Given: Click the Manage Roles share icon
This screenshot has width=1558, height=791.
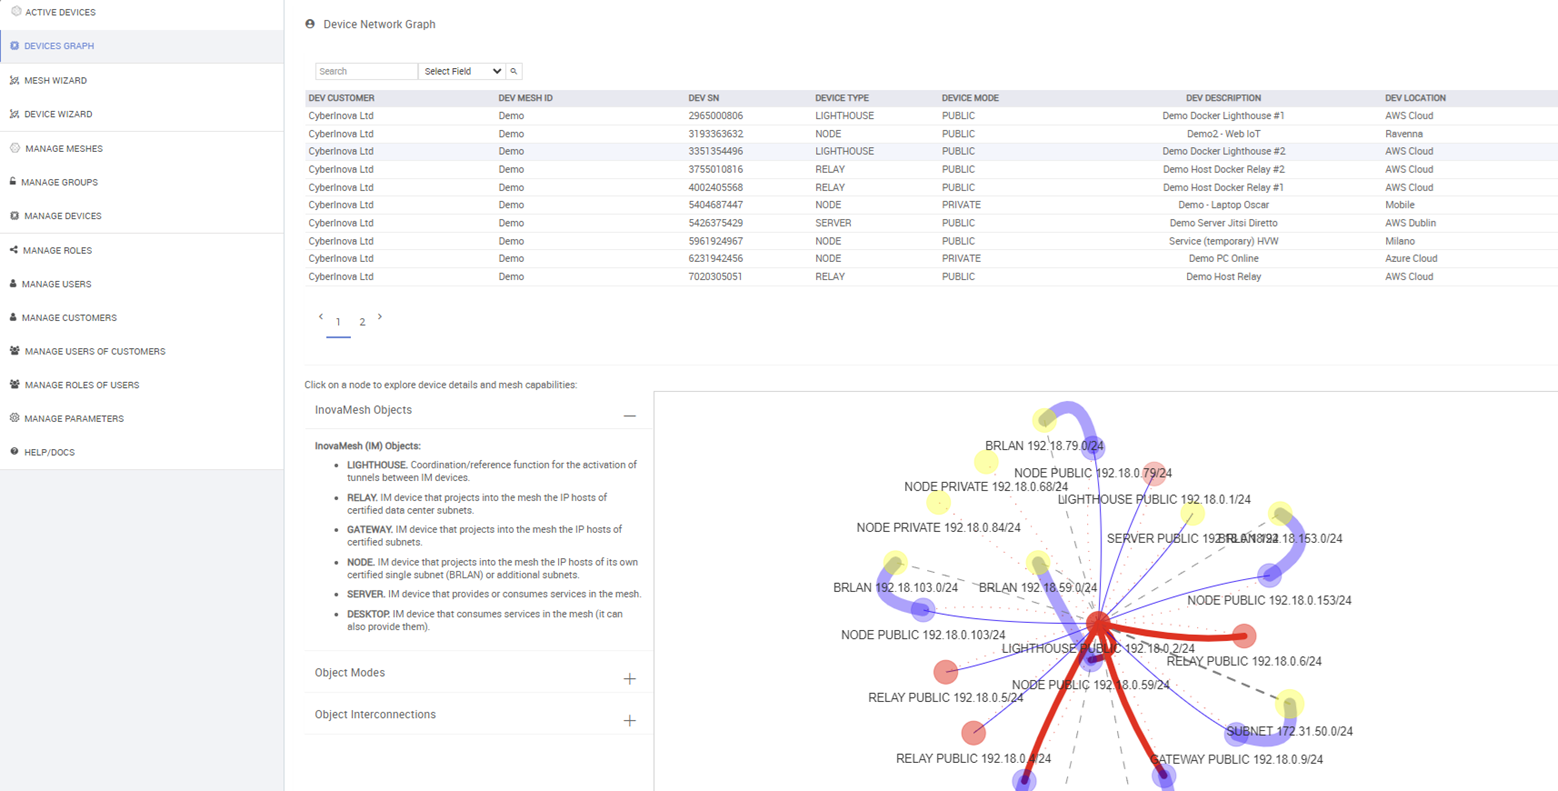Looking at the screenshot, I should coord(14,250).
